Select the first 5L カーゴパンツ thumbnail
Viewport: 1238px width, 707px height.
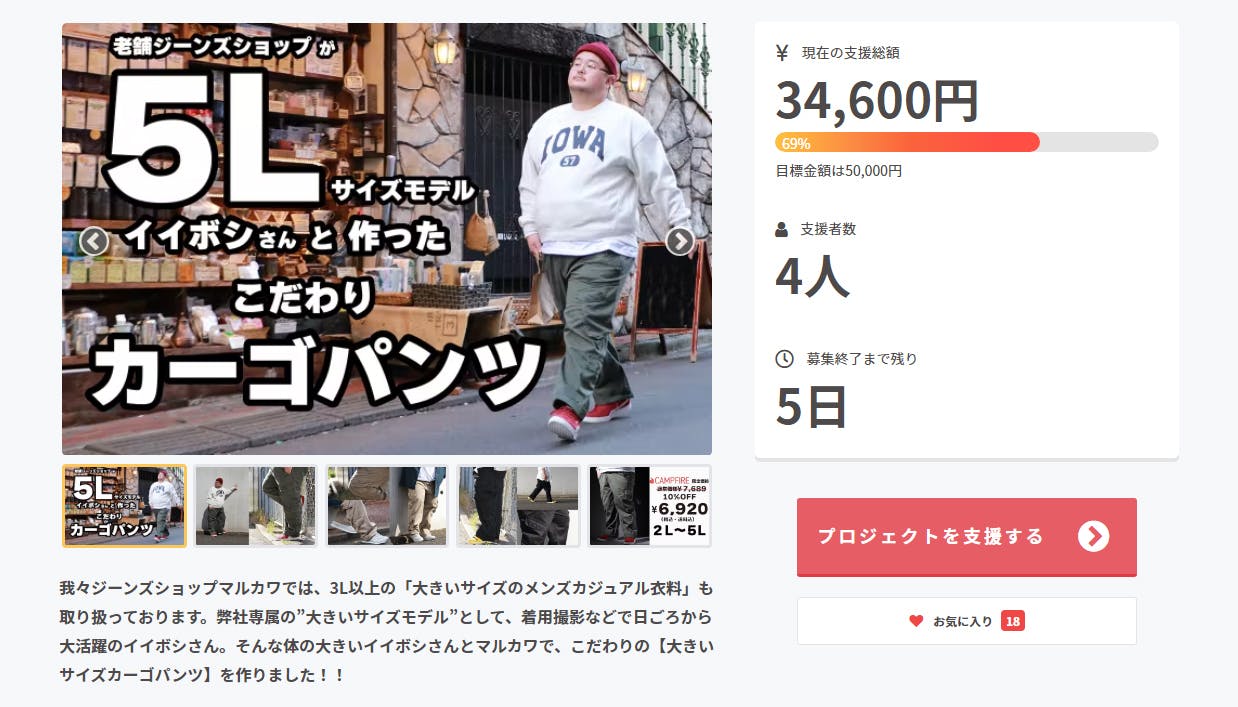click(x=124, y=506)
